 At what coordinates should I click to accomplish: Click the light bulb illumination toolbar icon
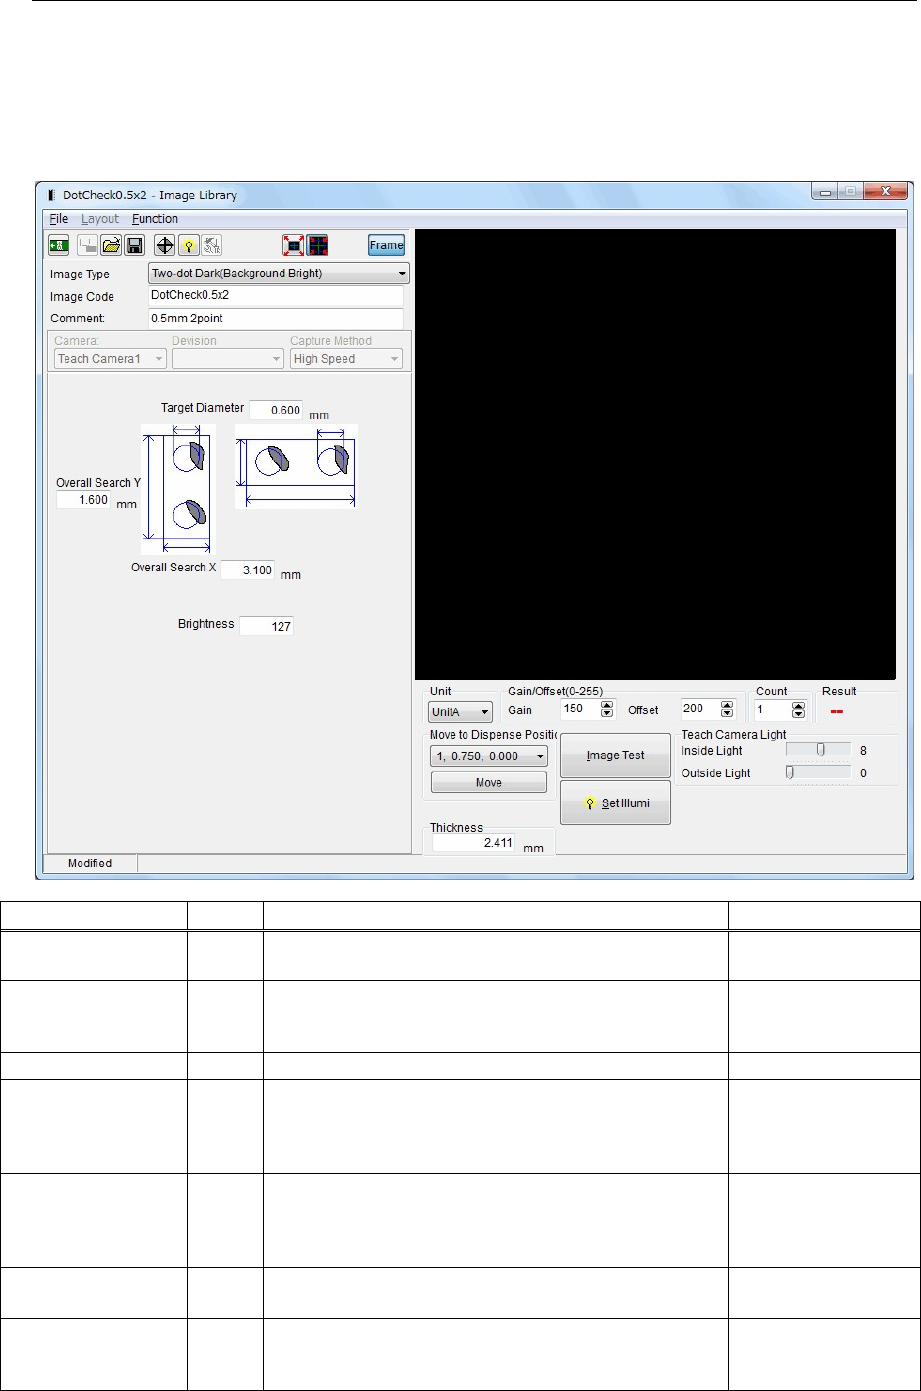[189, 245]
